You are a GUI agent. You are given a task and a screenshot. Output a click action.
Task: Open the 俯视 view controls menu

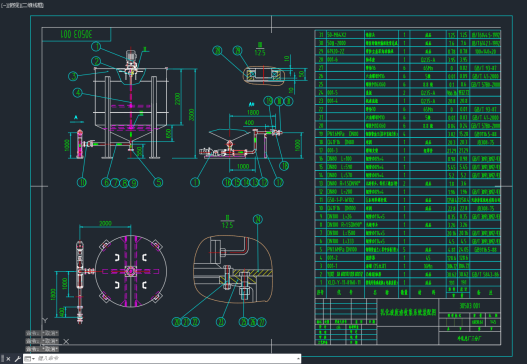point(12,5)
